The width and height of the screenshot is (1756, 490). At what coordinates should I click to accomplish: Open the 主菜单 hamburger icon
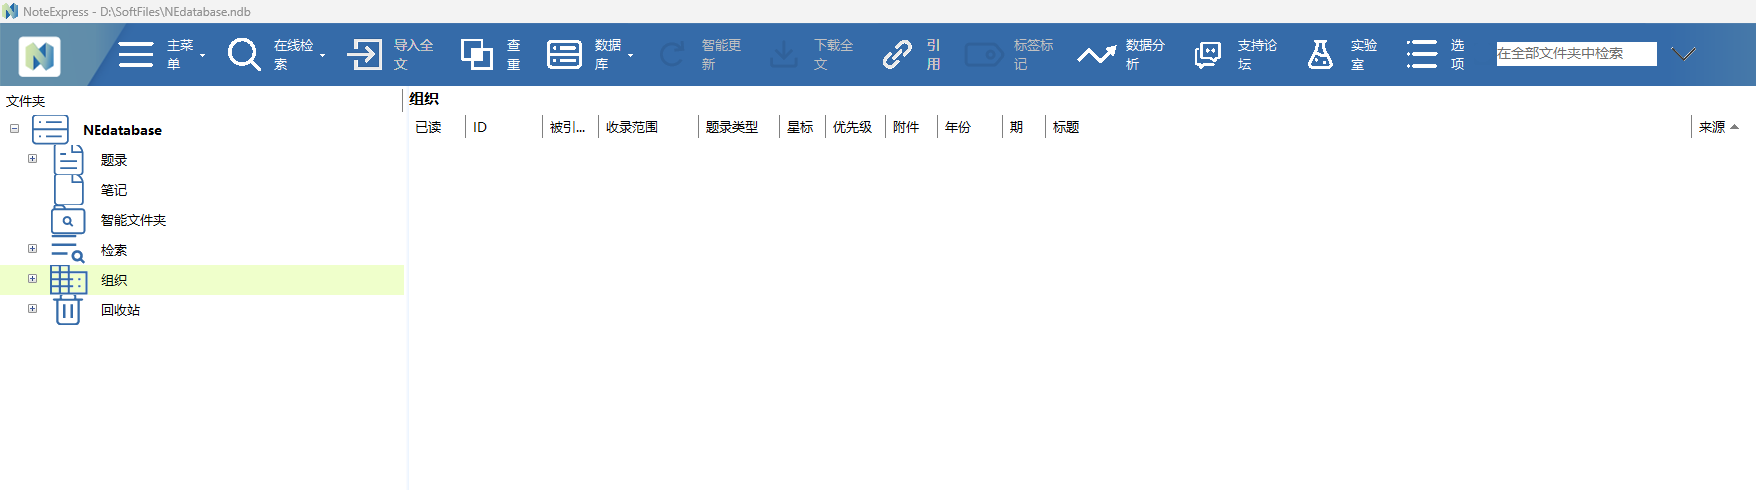tap(136, 54)
